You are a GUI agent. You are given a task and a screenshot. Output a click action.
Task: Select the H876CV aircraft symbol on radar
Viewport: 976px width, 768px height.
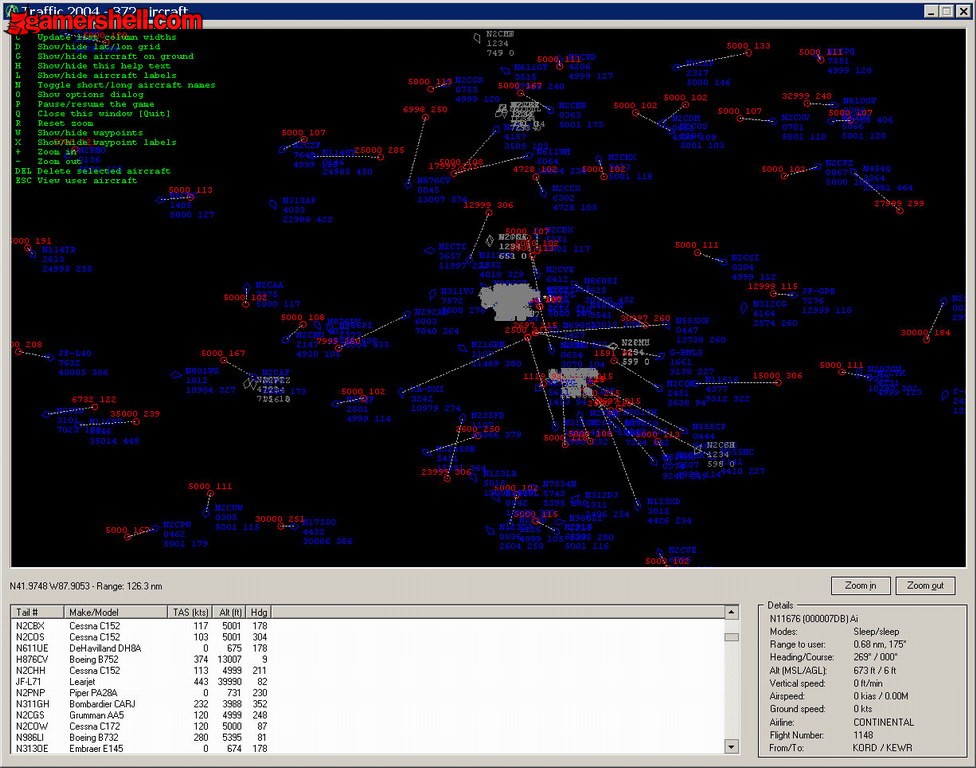[408, 184]
